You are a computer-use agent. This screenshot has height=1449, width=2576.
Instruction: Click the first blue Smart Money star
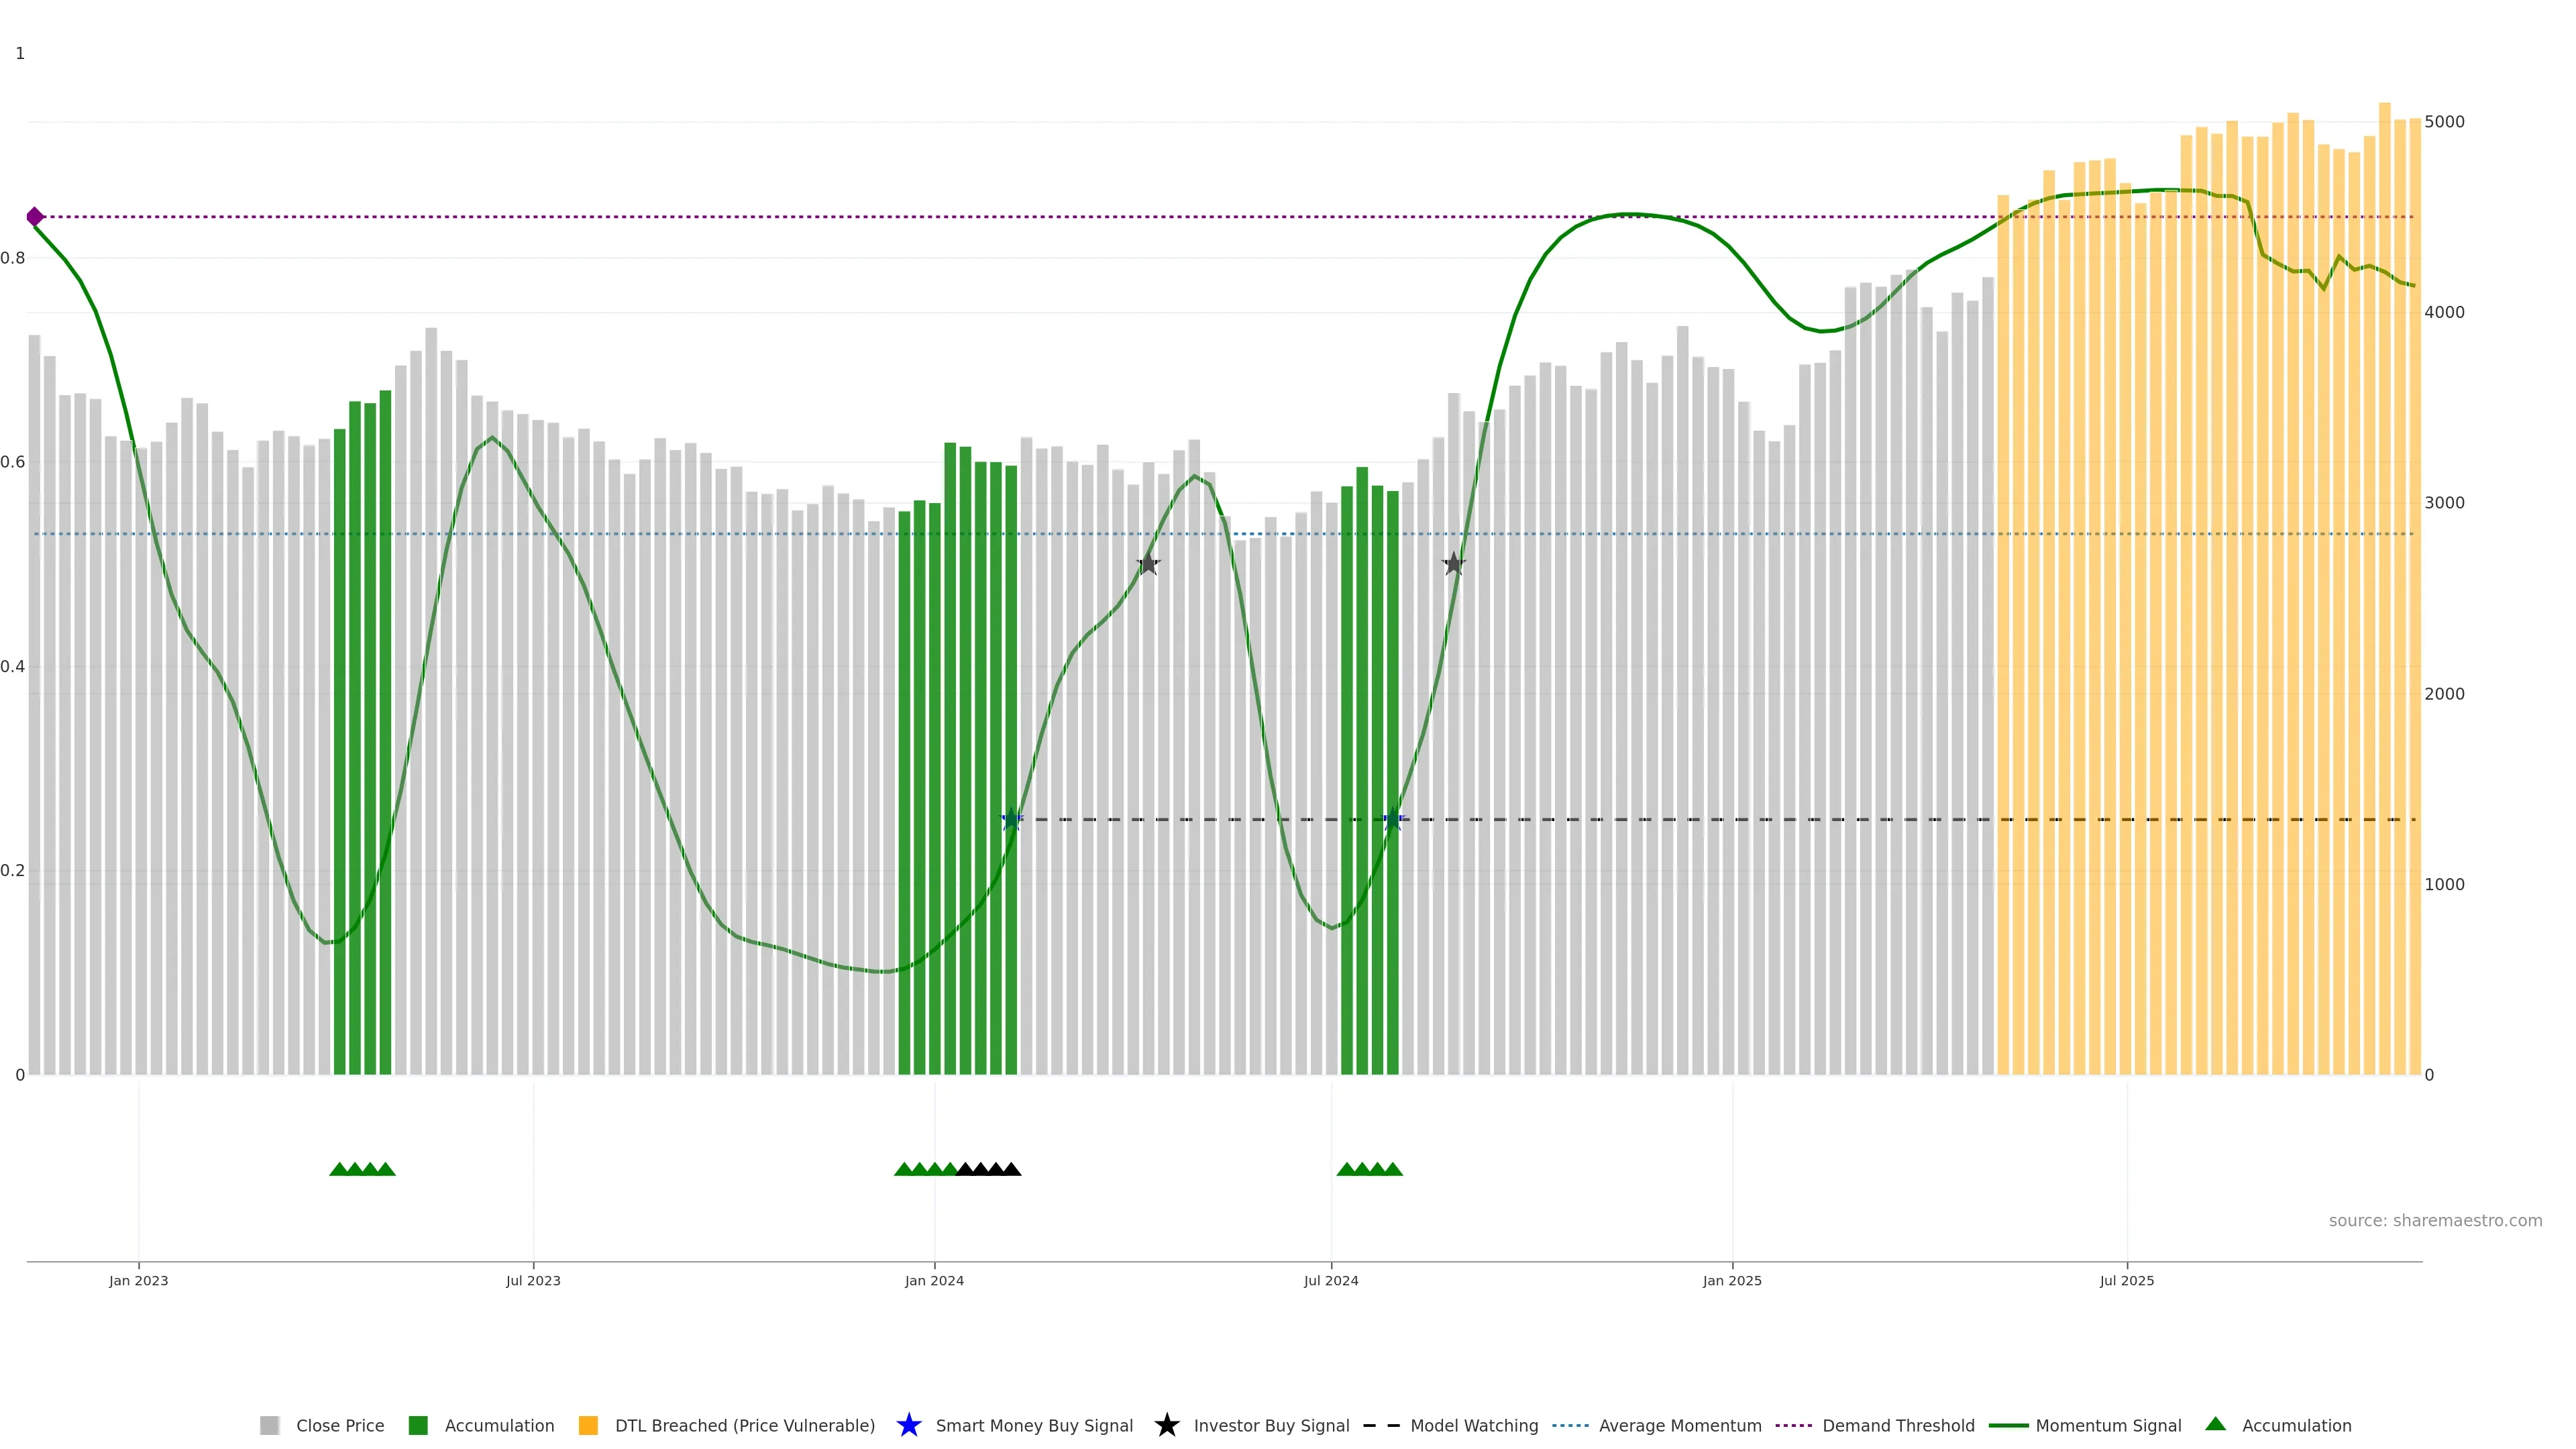pos(1011,819)
